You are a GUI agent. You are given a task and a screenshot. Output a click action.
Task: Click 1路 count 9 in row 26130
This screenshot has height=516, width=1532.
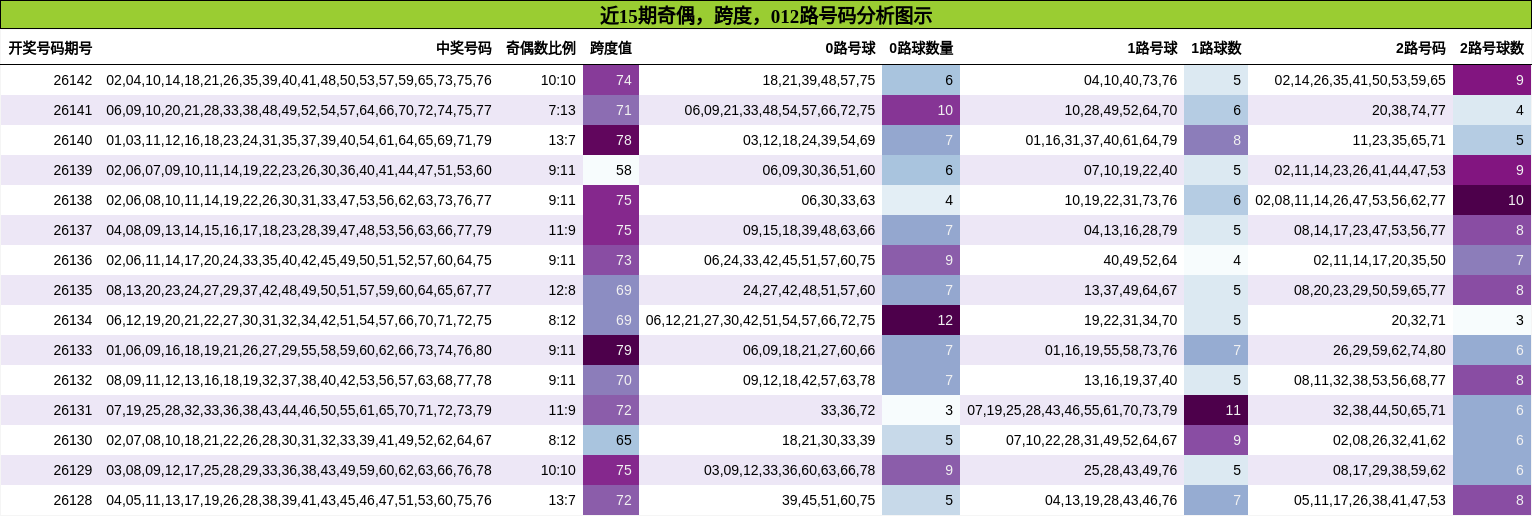coord(1216,440)
